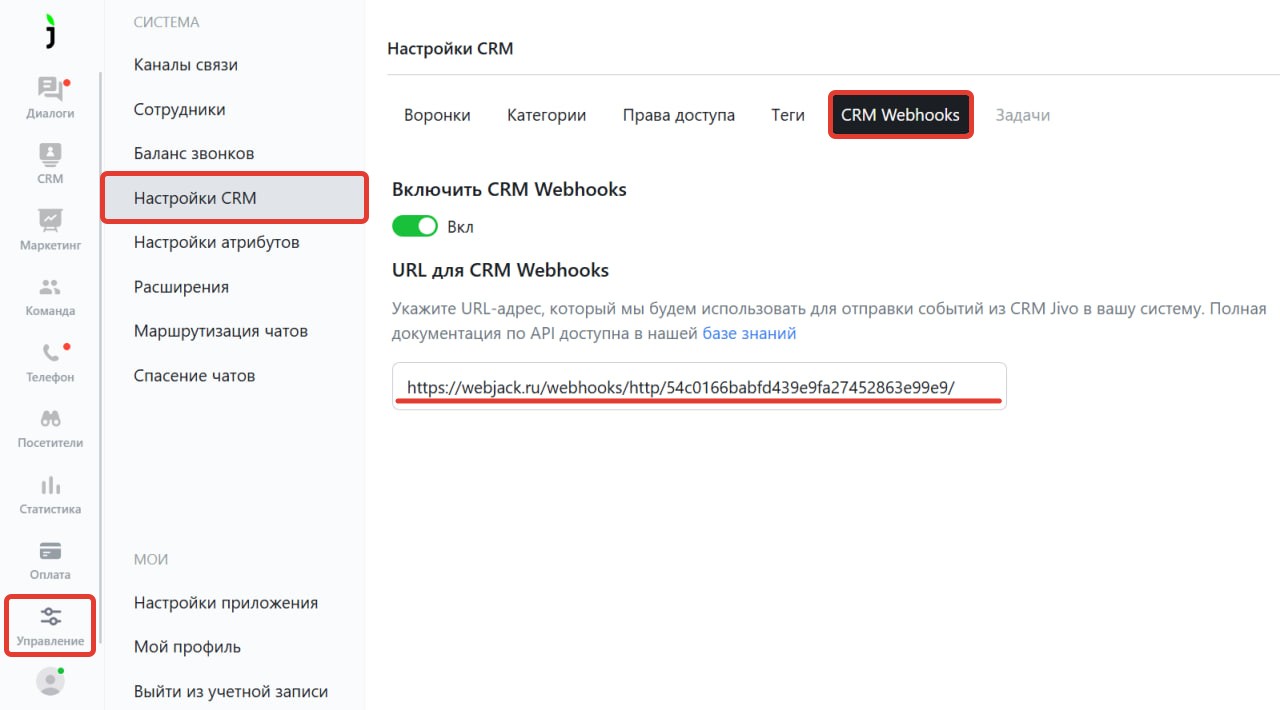Click the user avatar icon
Screen dimensions: 1280x710
50,681
